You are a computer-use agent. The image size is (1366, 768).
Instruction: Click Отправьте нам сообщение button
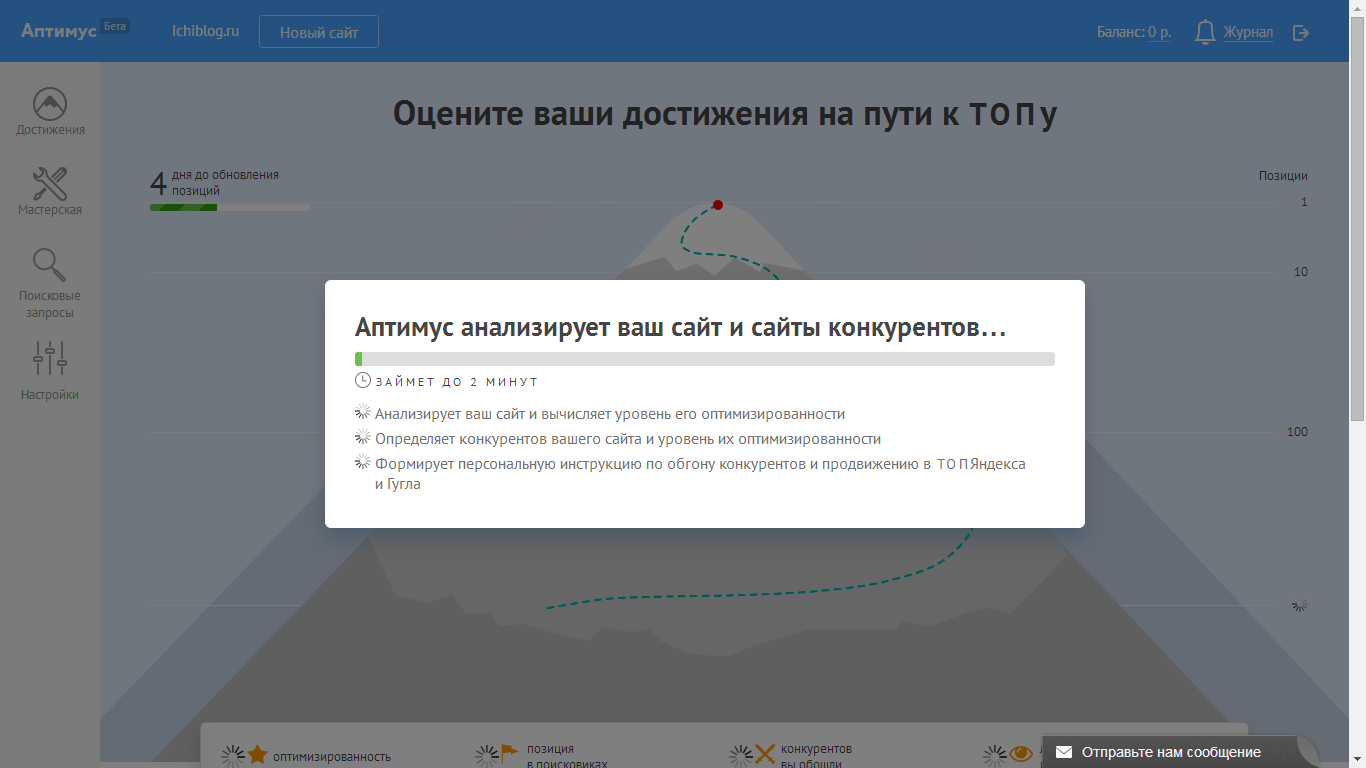(1171, 752)
